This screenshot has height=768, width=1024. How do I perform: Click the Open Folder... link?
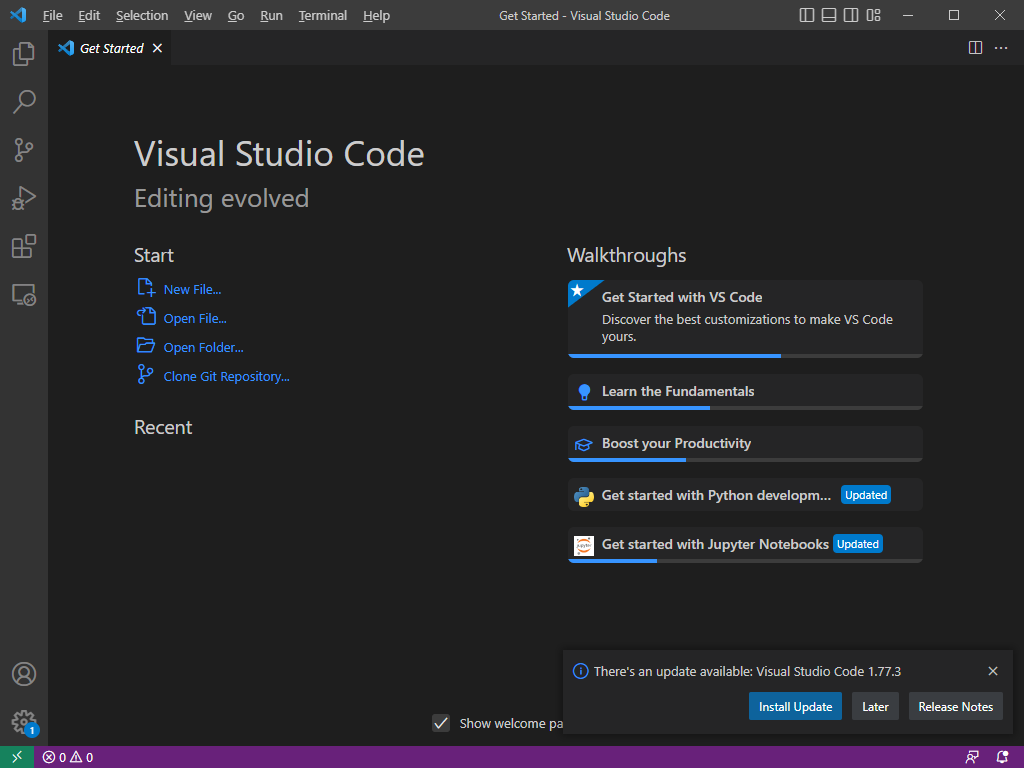point(203,347)
